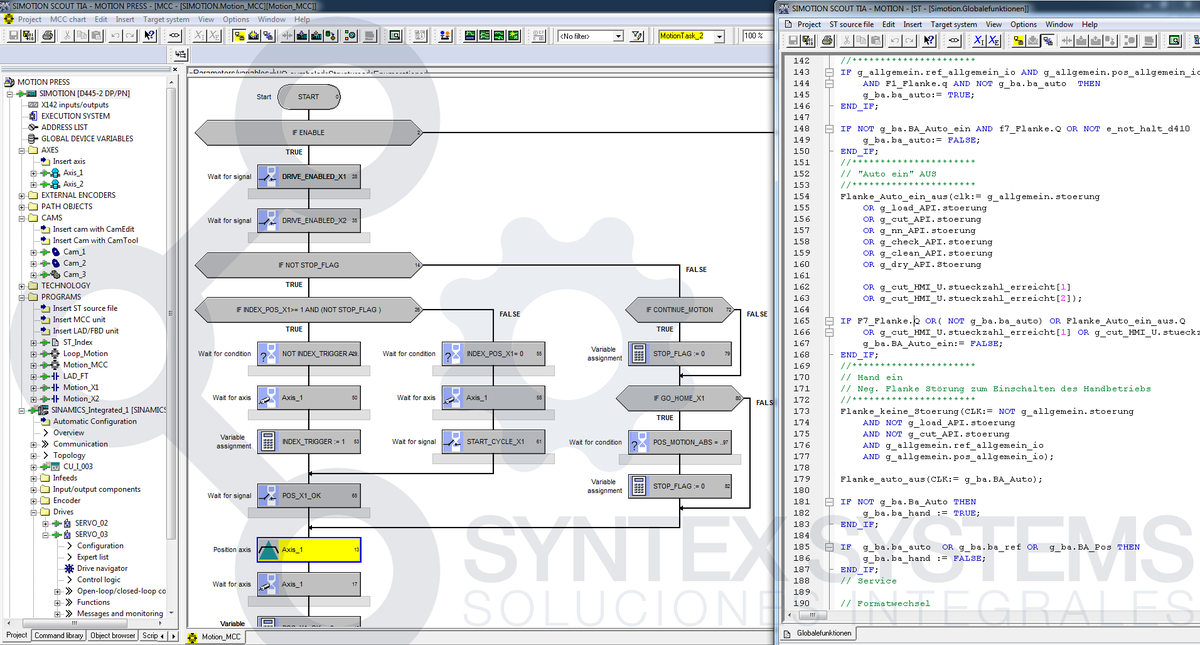Click Print icon in MCC window toolbar
The width and height of the screenshot is (1200, 645).
pyautogui.click(x=48, y=36)
